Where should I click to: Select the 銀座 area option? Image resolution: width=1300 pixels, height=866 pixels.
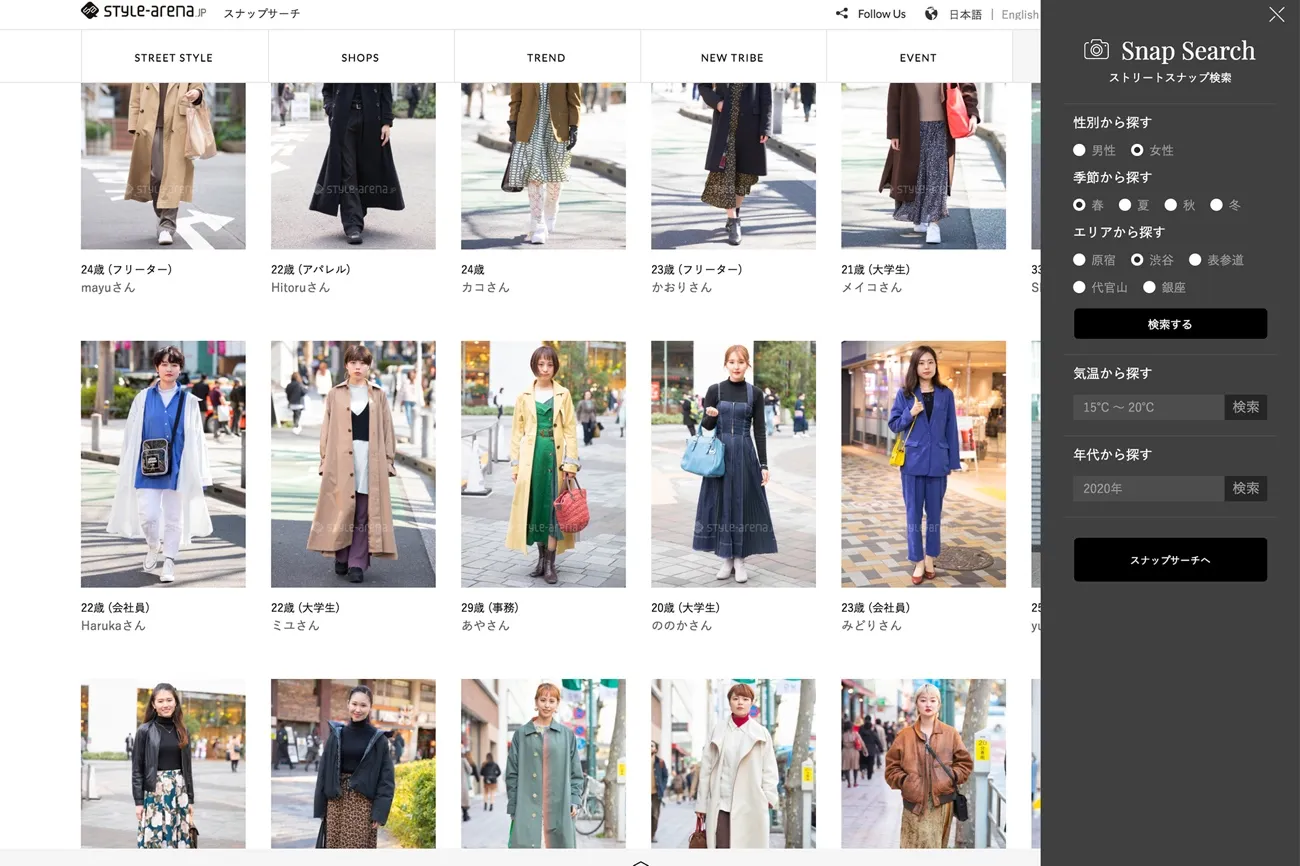tap(1149, 287)
